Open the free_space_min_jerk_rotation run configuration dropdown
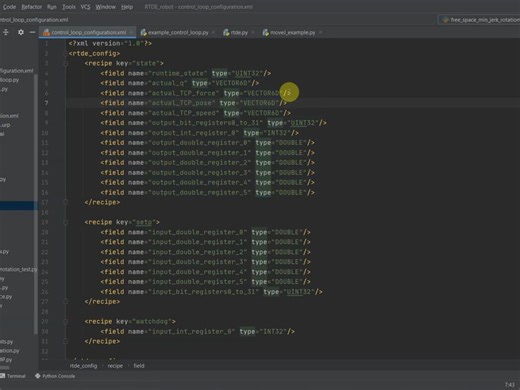 click(x=480, y=20)
